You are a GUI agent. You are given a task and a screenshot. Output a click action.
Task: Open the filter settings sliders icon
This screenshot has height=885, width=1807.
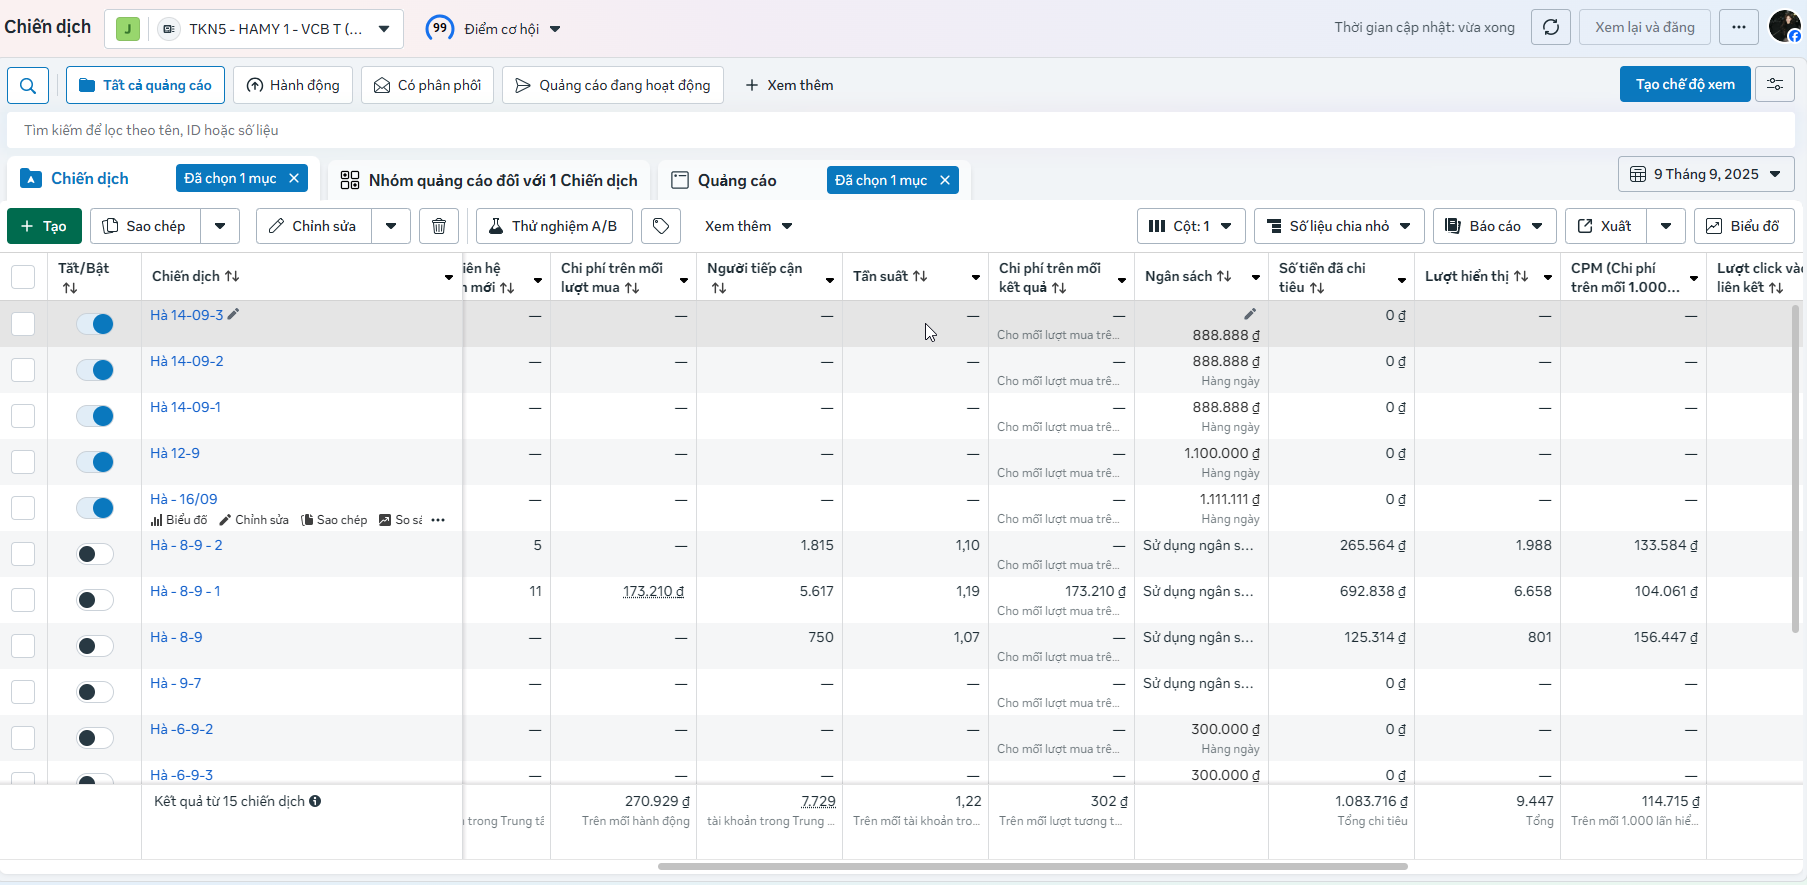point(1775,85)
